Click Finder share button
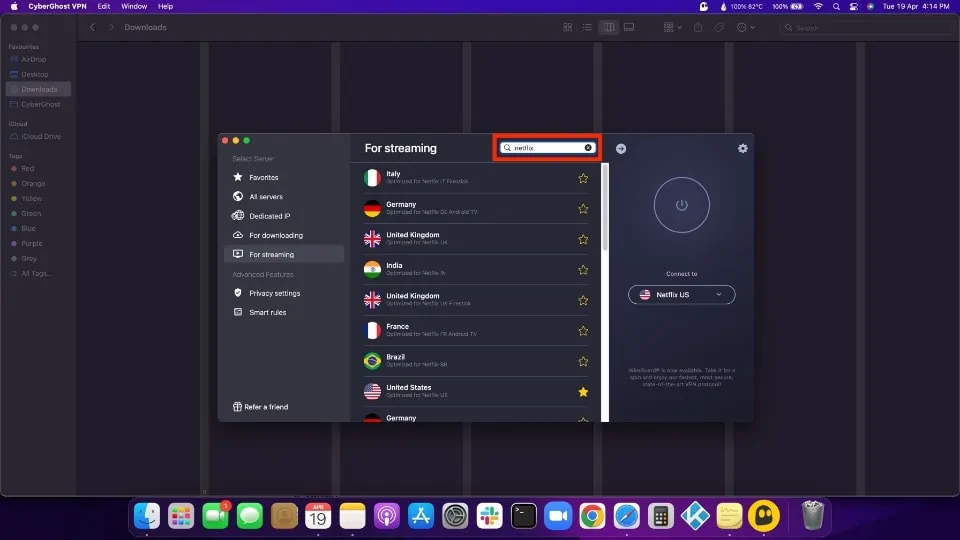Screen dimensions: 960x540 [x=698, y=27]
